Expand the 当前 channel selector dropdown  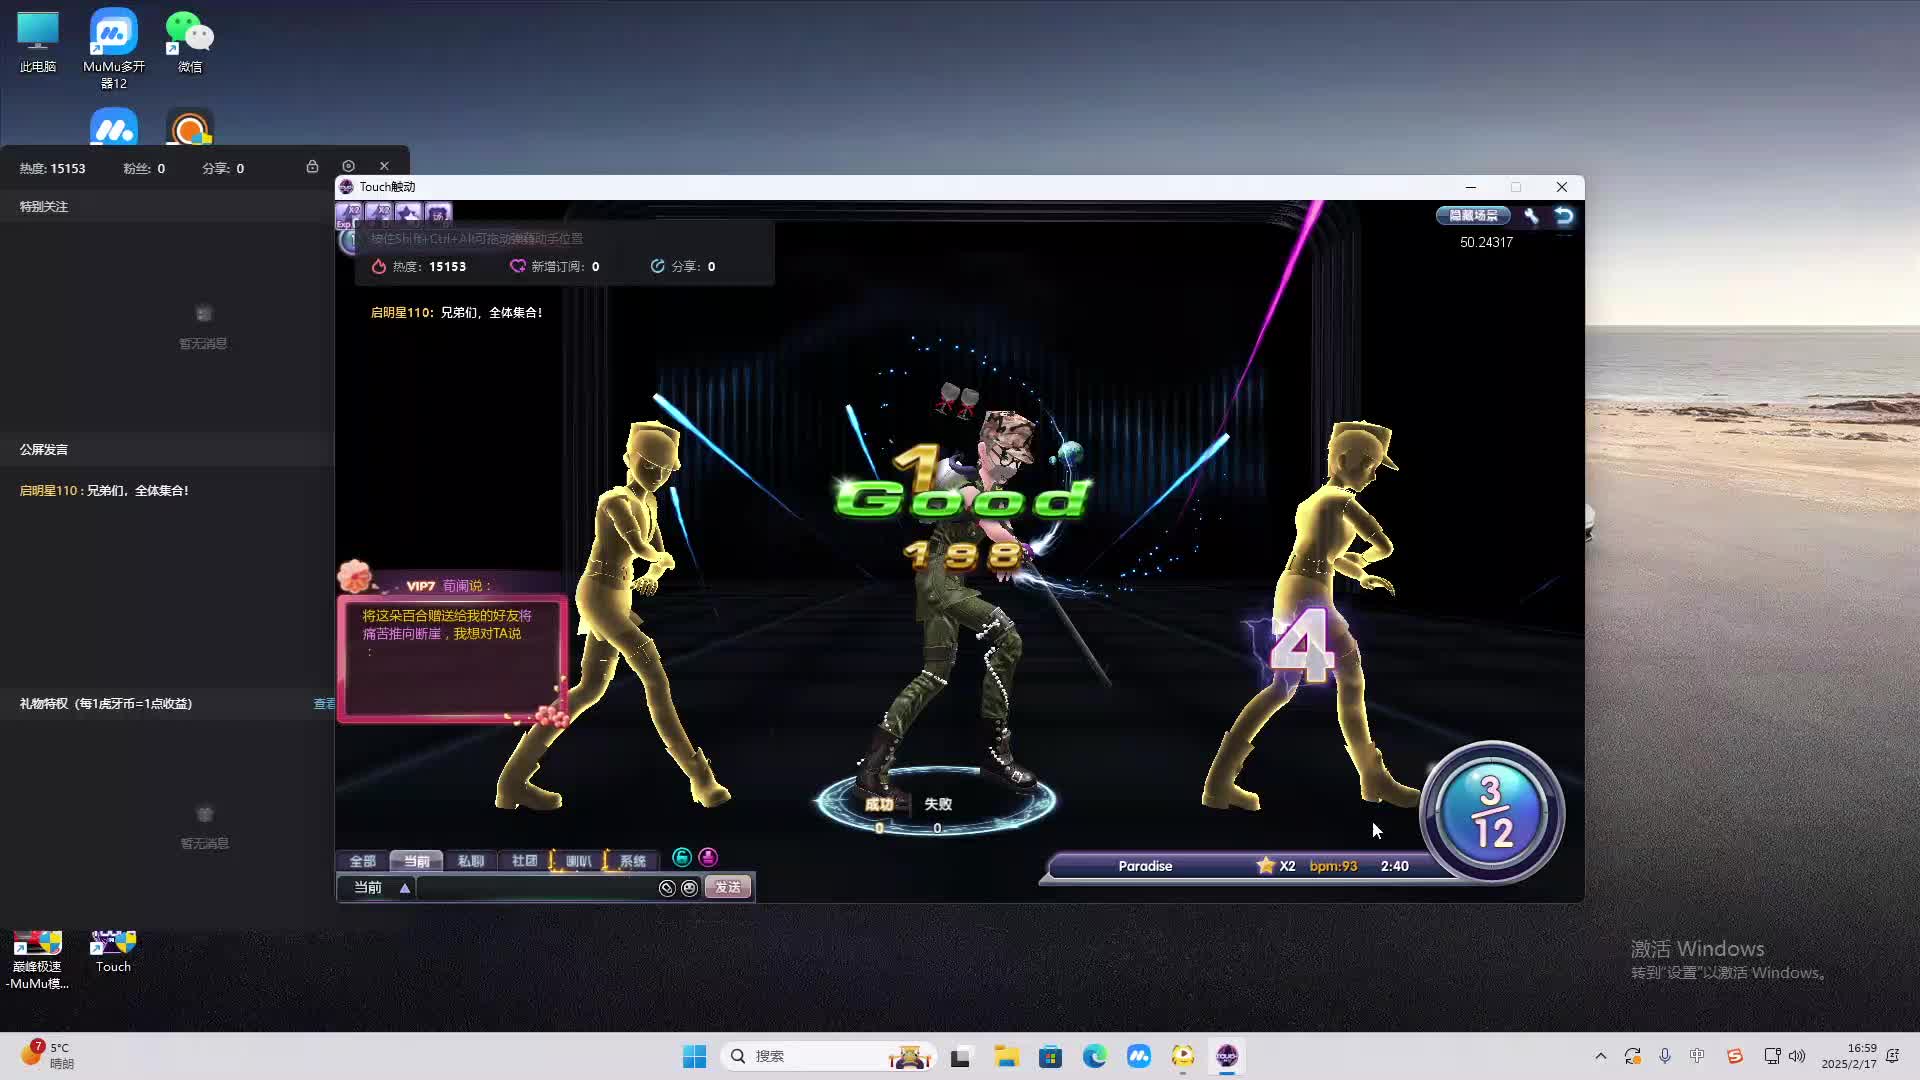[404, 888]
